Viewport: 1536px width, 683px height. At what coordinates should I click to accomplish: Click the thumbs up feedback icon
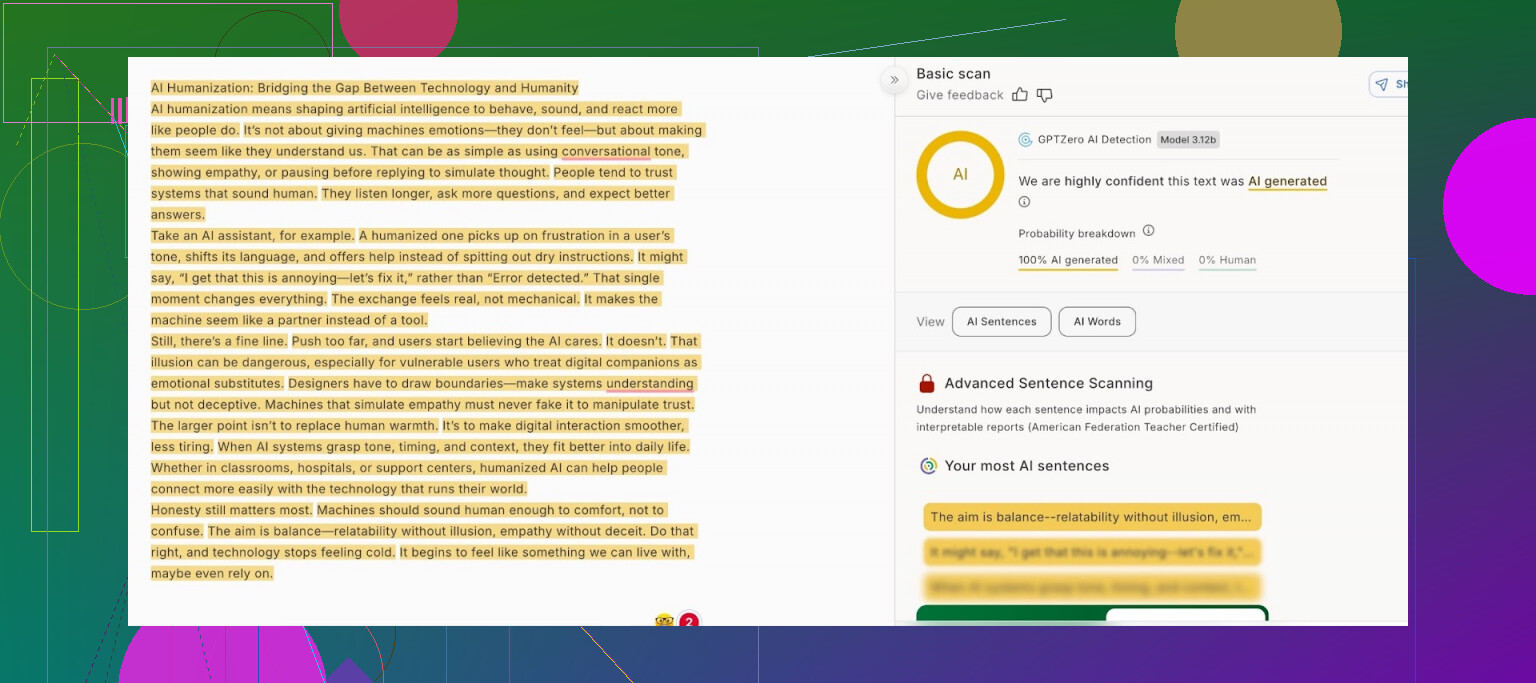point(1020,95)
